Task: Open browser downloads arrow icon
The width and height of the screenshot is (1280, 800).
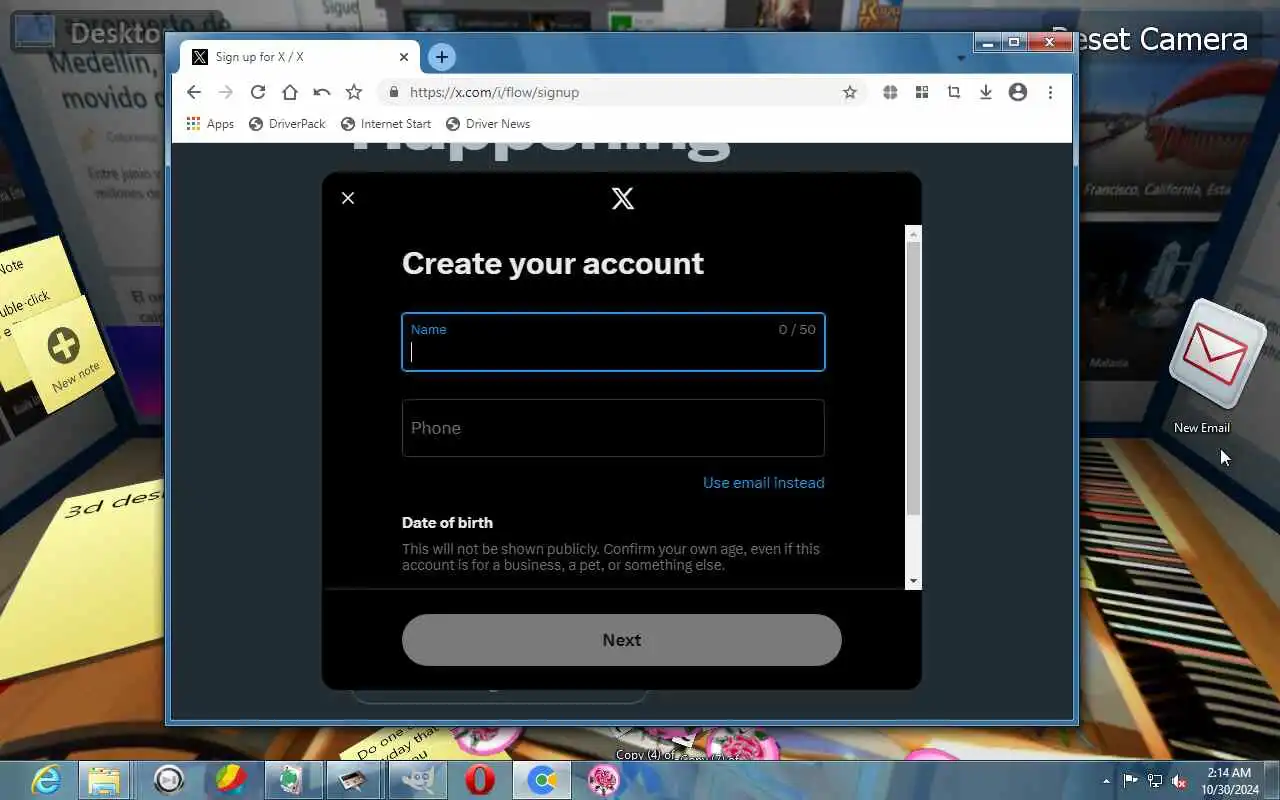Action: coord(986,92)
